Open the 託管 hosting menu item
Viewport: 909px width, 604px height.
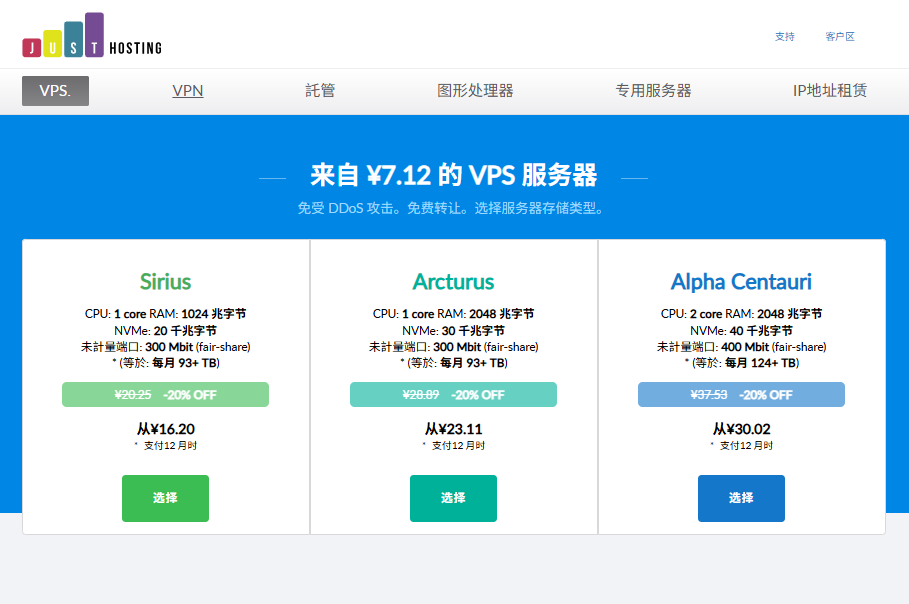tap(320, 91)
